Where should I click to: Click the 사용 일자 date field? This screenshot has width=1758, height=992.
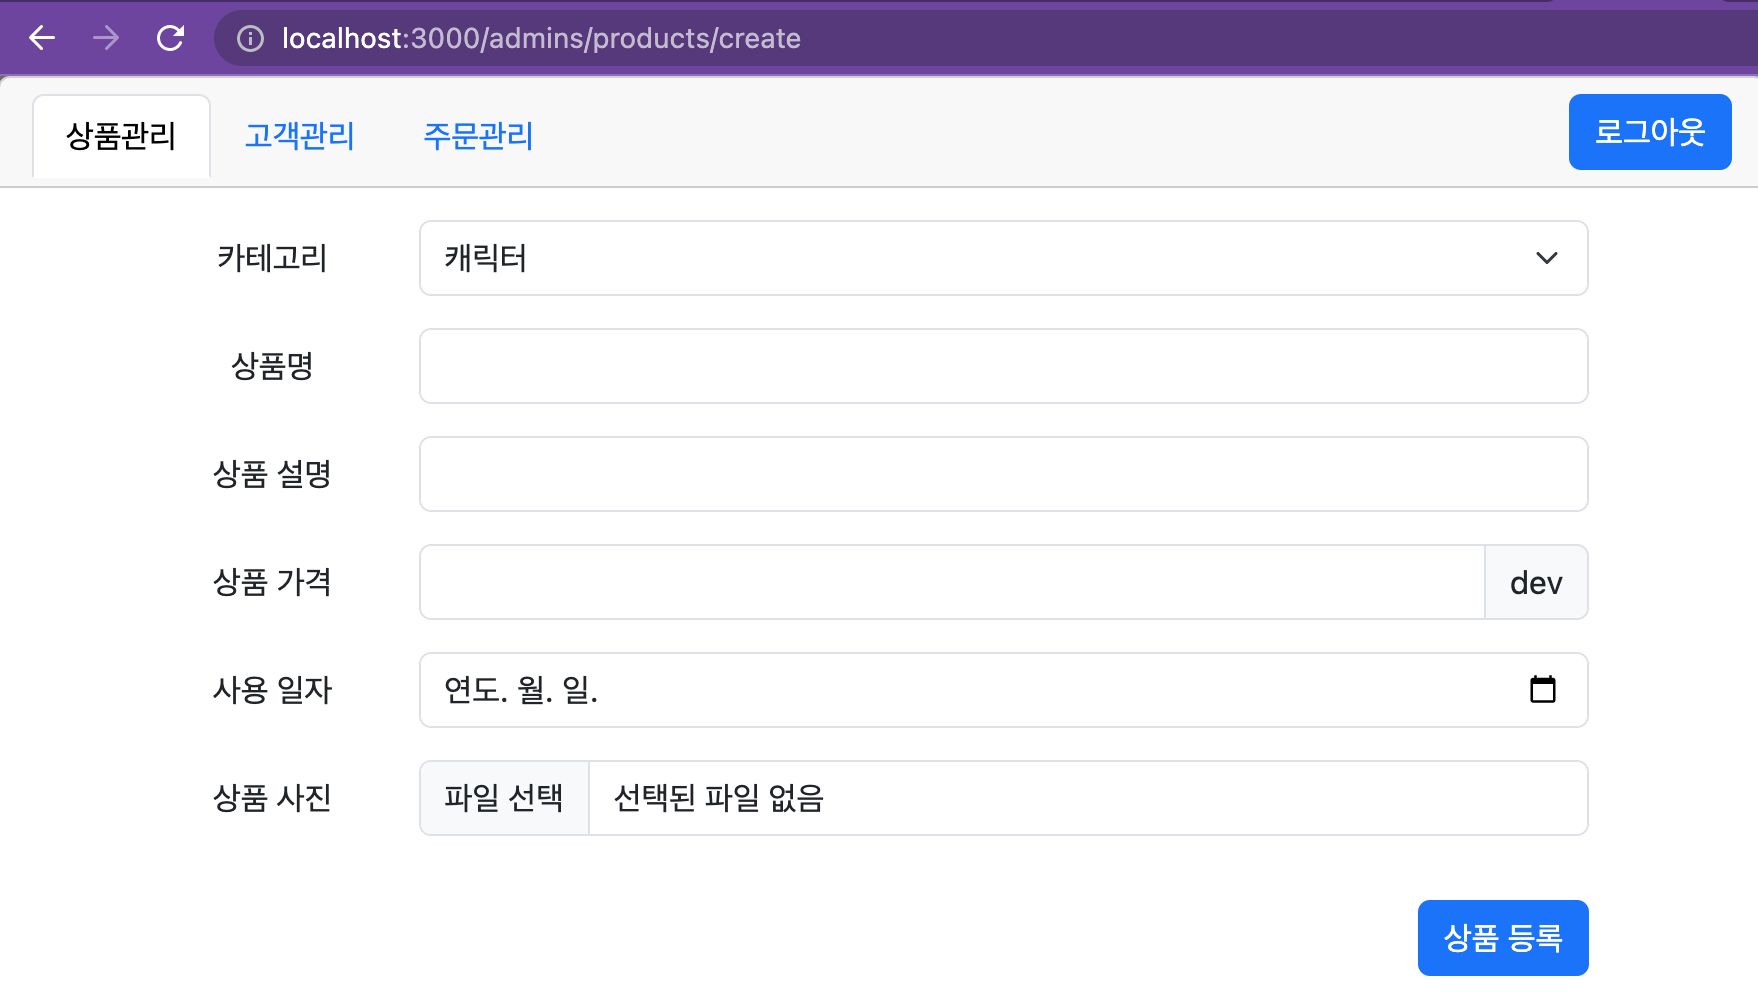[1004, 690]
